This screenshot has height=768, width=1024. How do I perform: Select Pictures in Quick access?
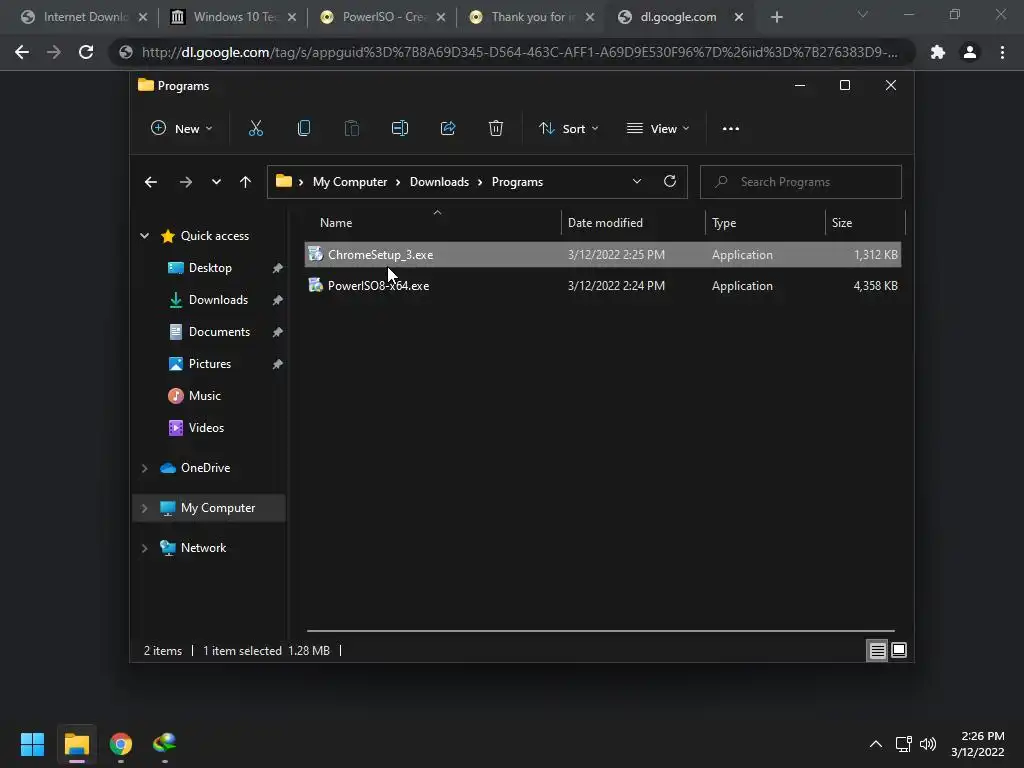pyautogui.click(x=210, y=364)
